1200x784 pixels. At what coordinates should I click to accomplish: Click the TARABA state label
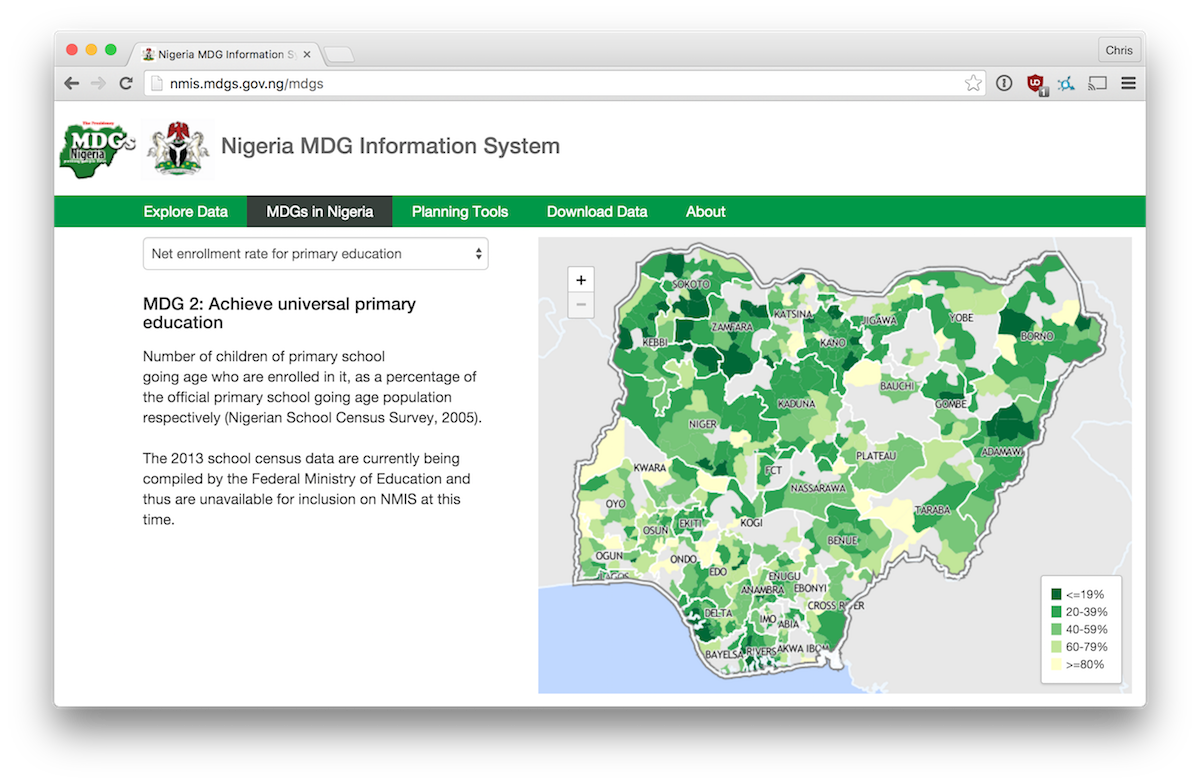pos(932,510)
